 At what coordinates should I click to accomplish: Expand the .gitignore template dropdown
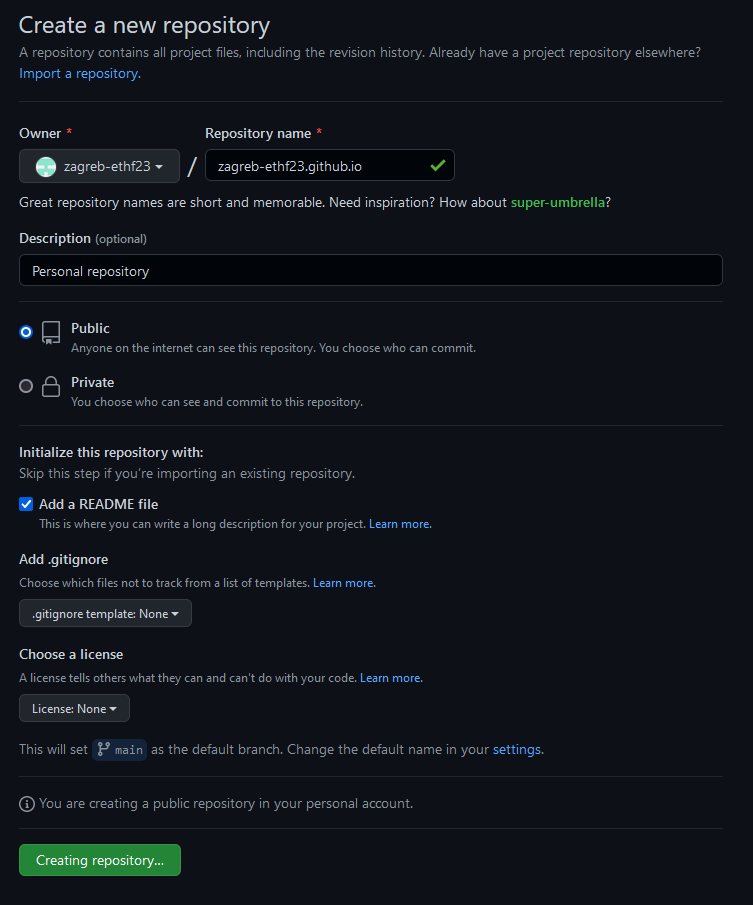click(x=105, y=613)
